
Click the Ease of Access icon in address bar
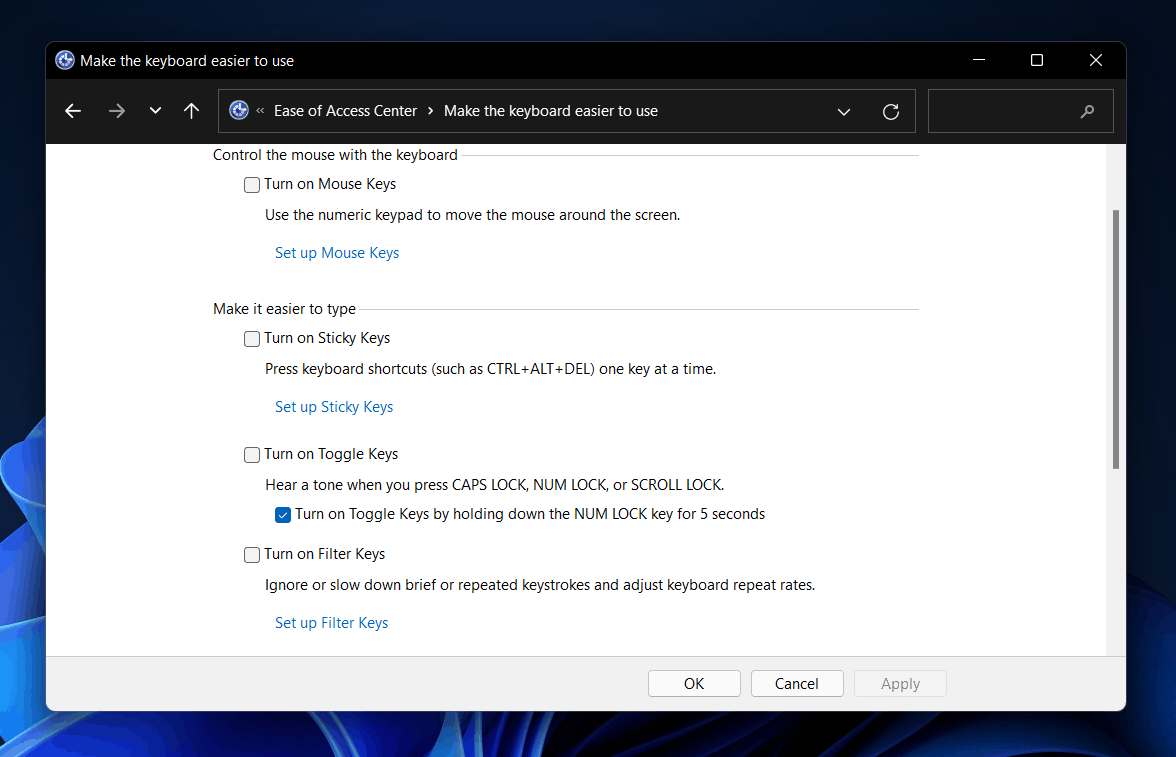coord(238,110)
